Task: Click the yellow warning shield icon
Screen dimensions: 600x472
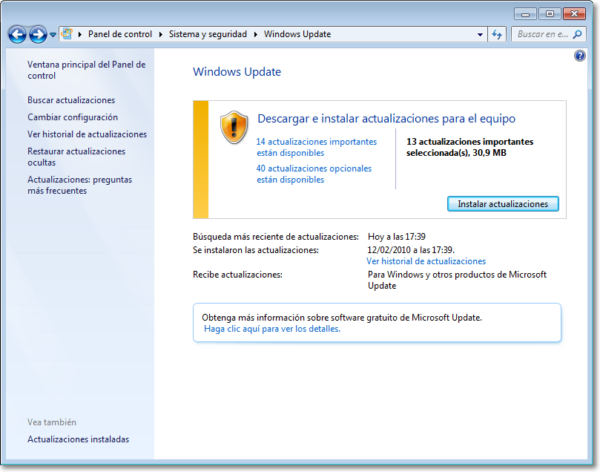Action: click(x=234, y=127)
